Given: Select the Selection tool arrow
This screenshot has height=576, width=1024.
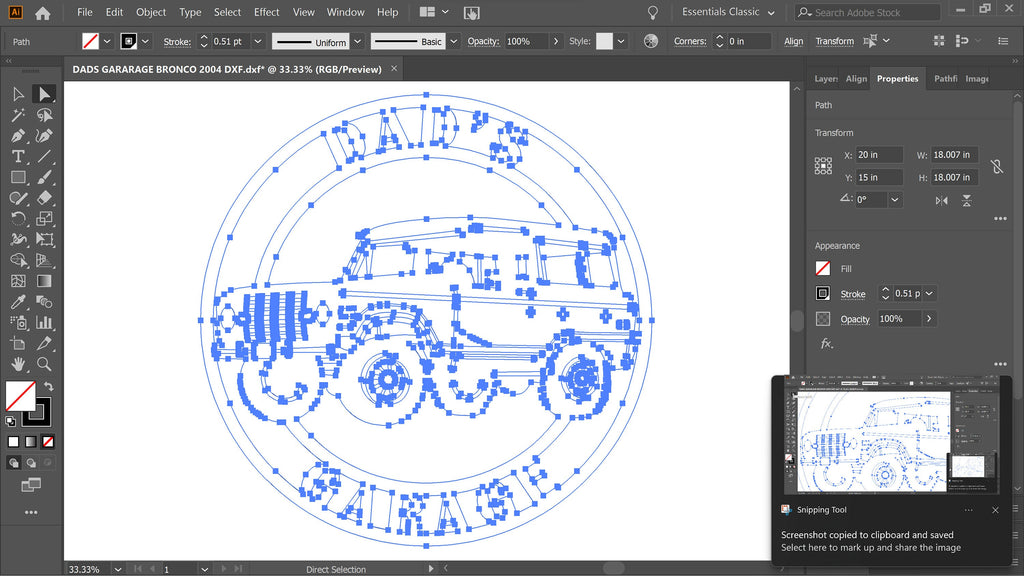Looking at the screenshot, I should (18, 94).
